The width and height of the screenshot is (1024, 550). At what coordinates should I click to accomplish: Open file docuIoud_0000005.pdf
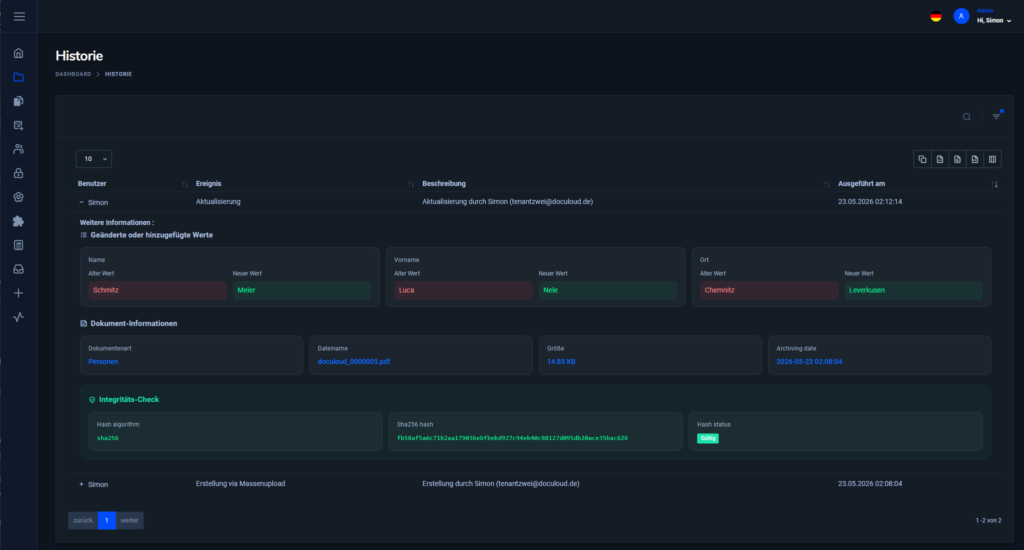coord(354,361)
